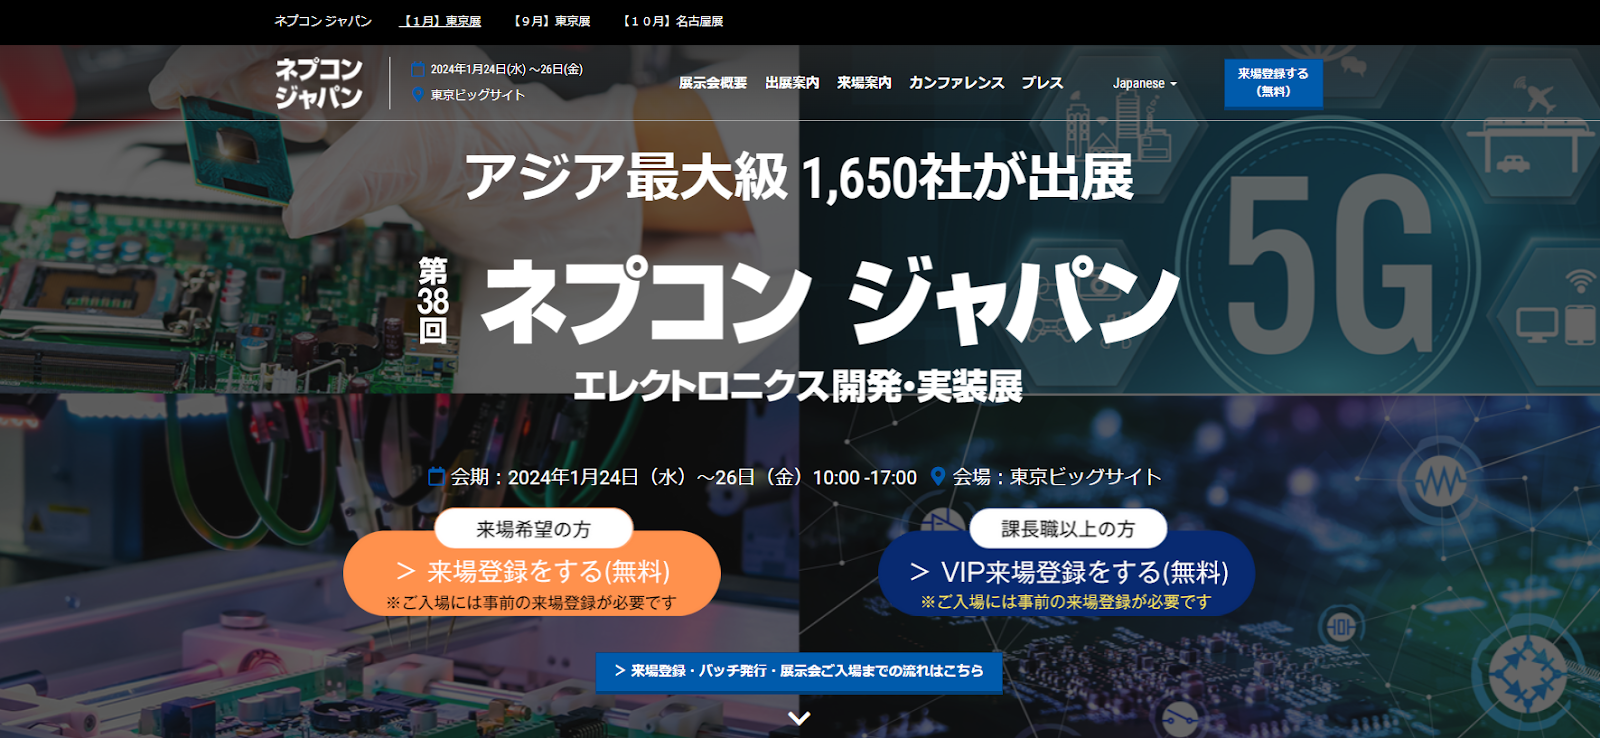Screen dimensions: 1600x738
Task: Open the プレス menu
Action: [1042, 83]
